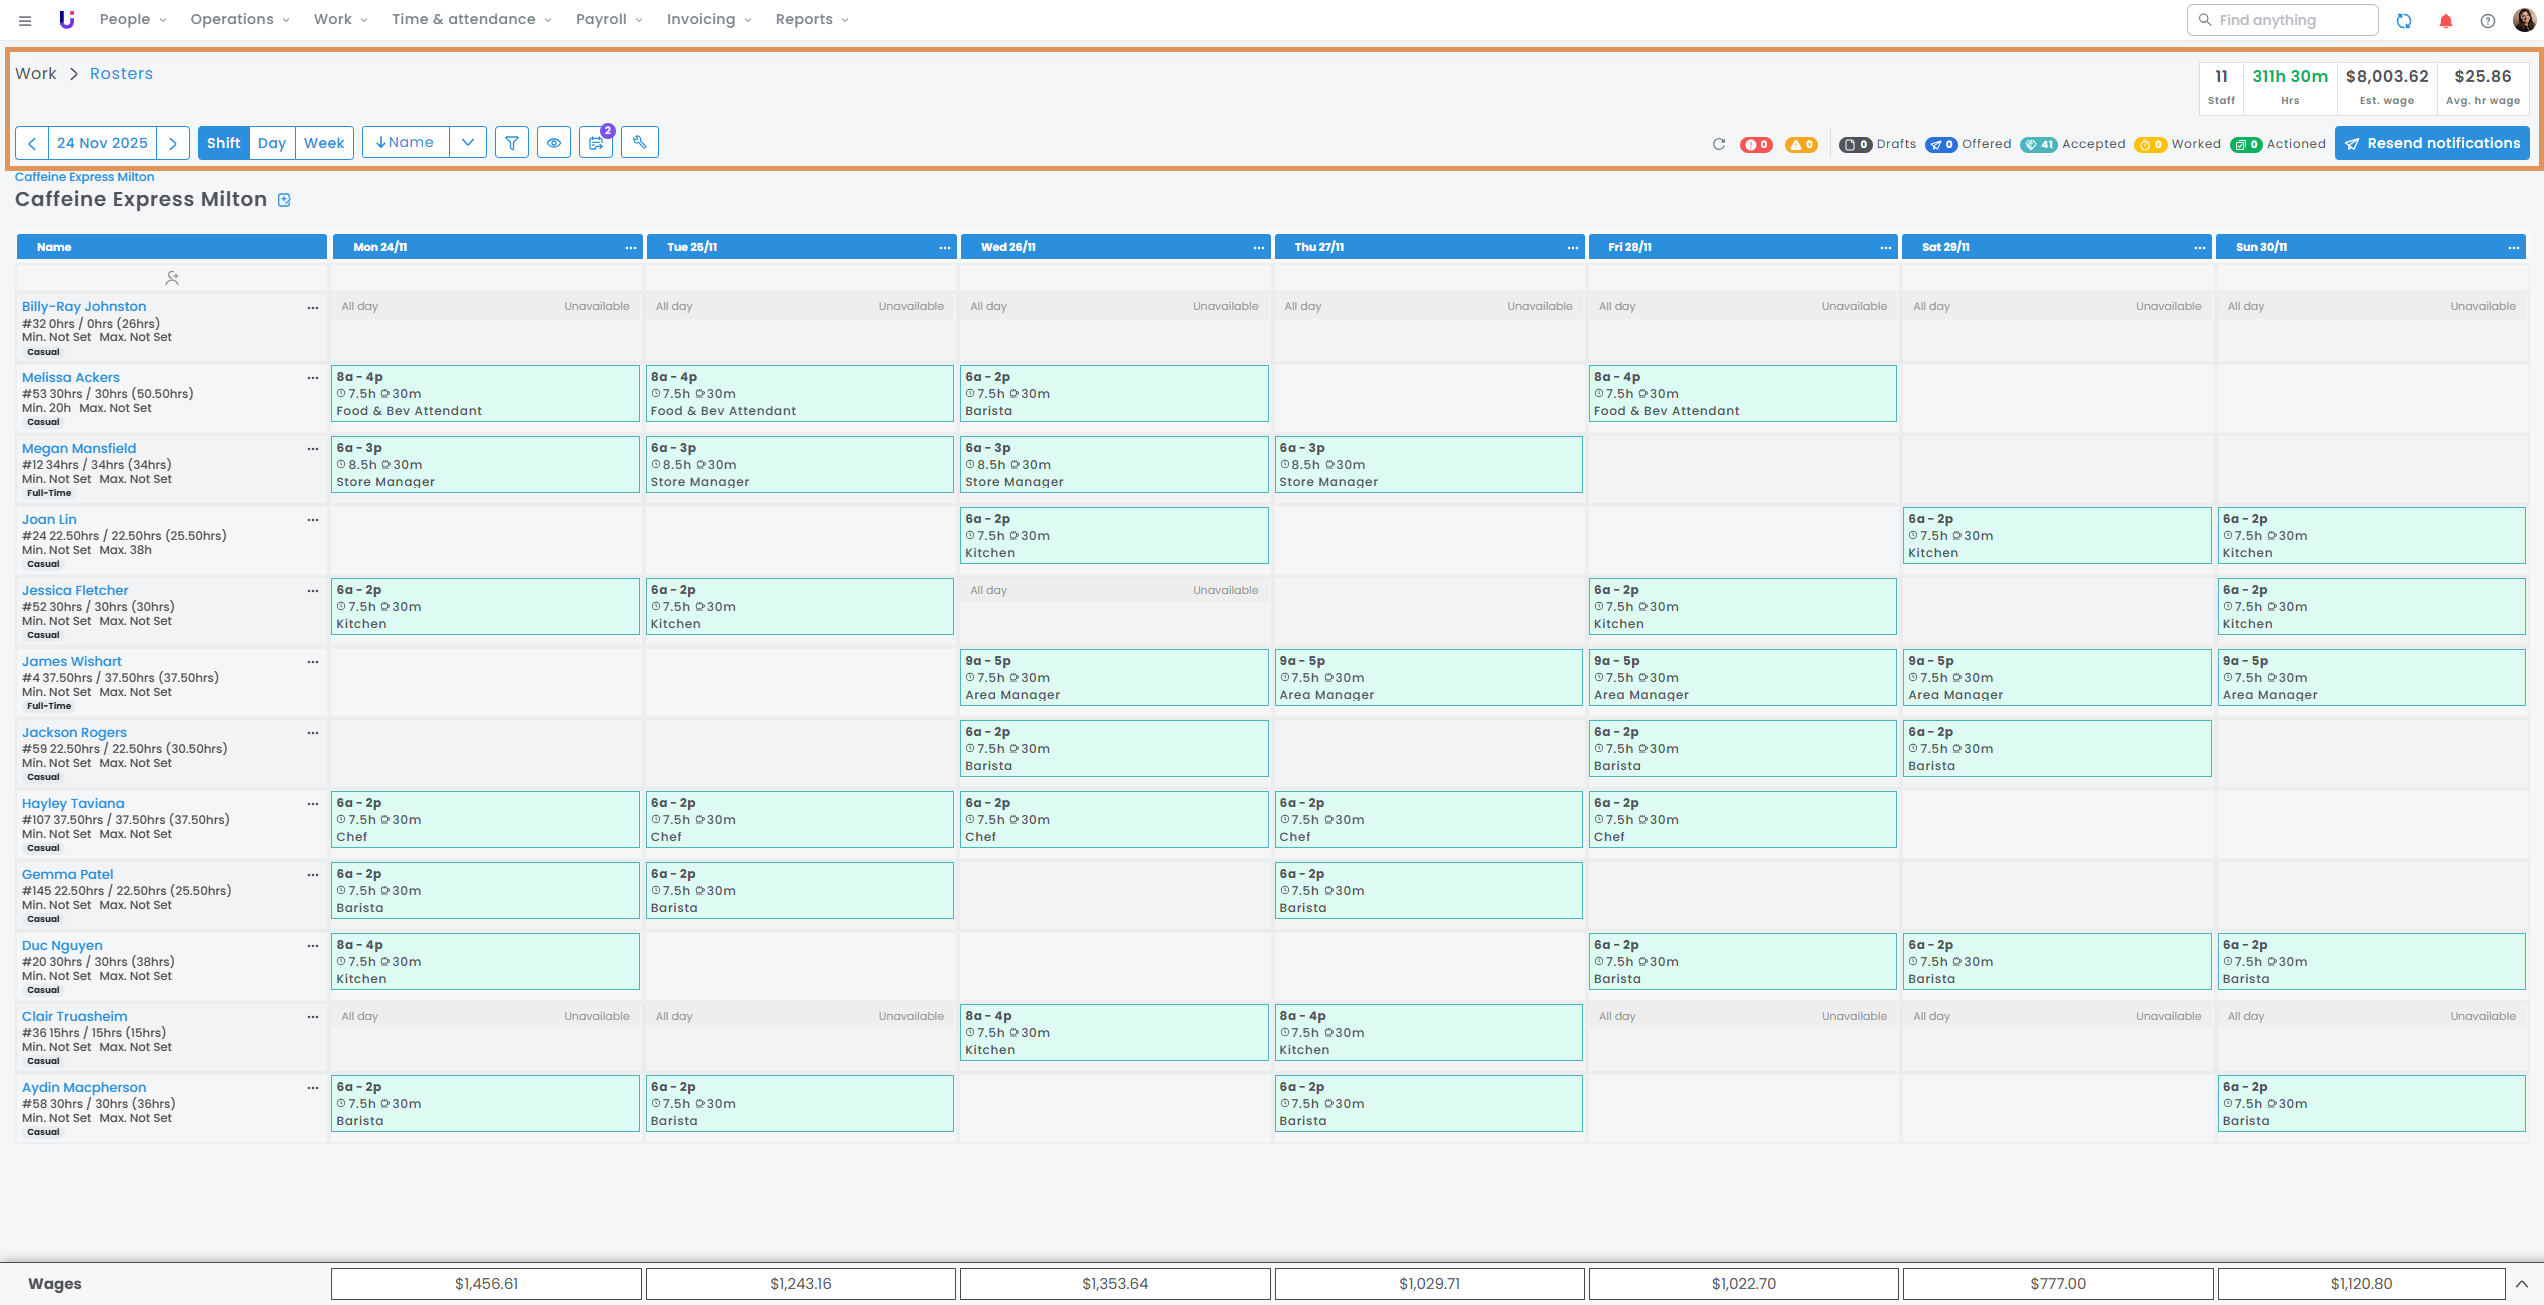
Task: Click the help question mark icon
Action: pos(2487,20)
